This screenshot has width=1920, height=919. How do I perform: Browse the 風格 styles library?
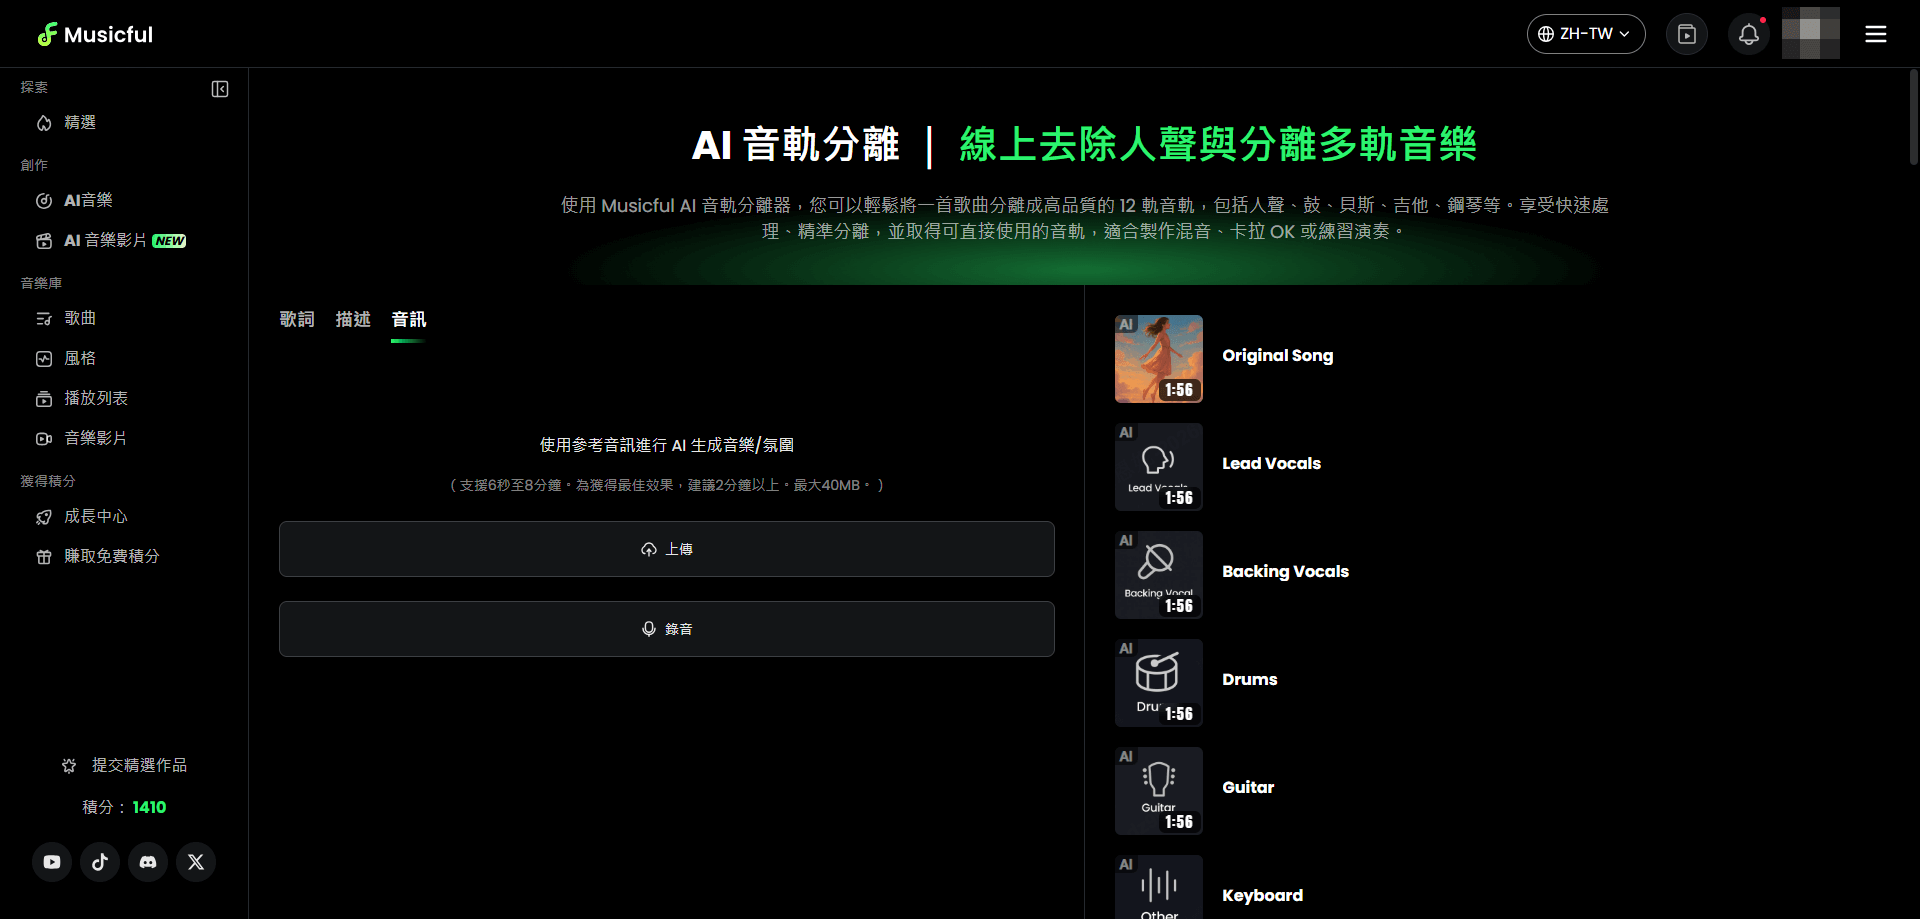[x=79, y=358]
